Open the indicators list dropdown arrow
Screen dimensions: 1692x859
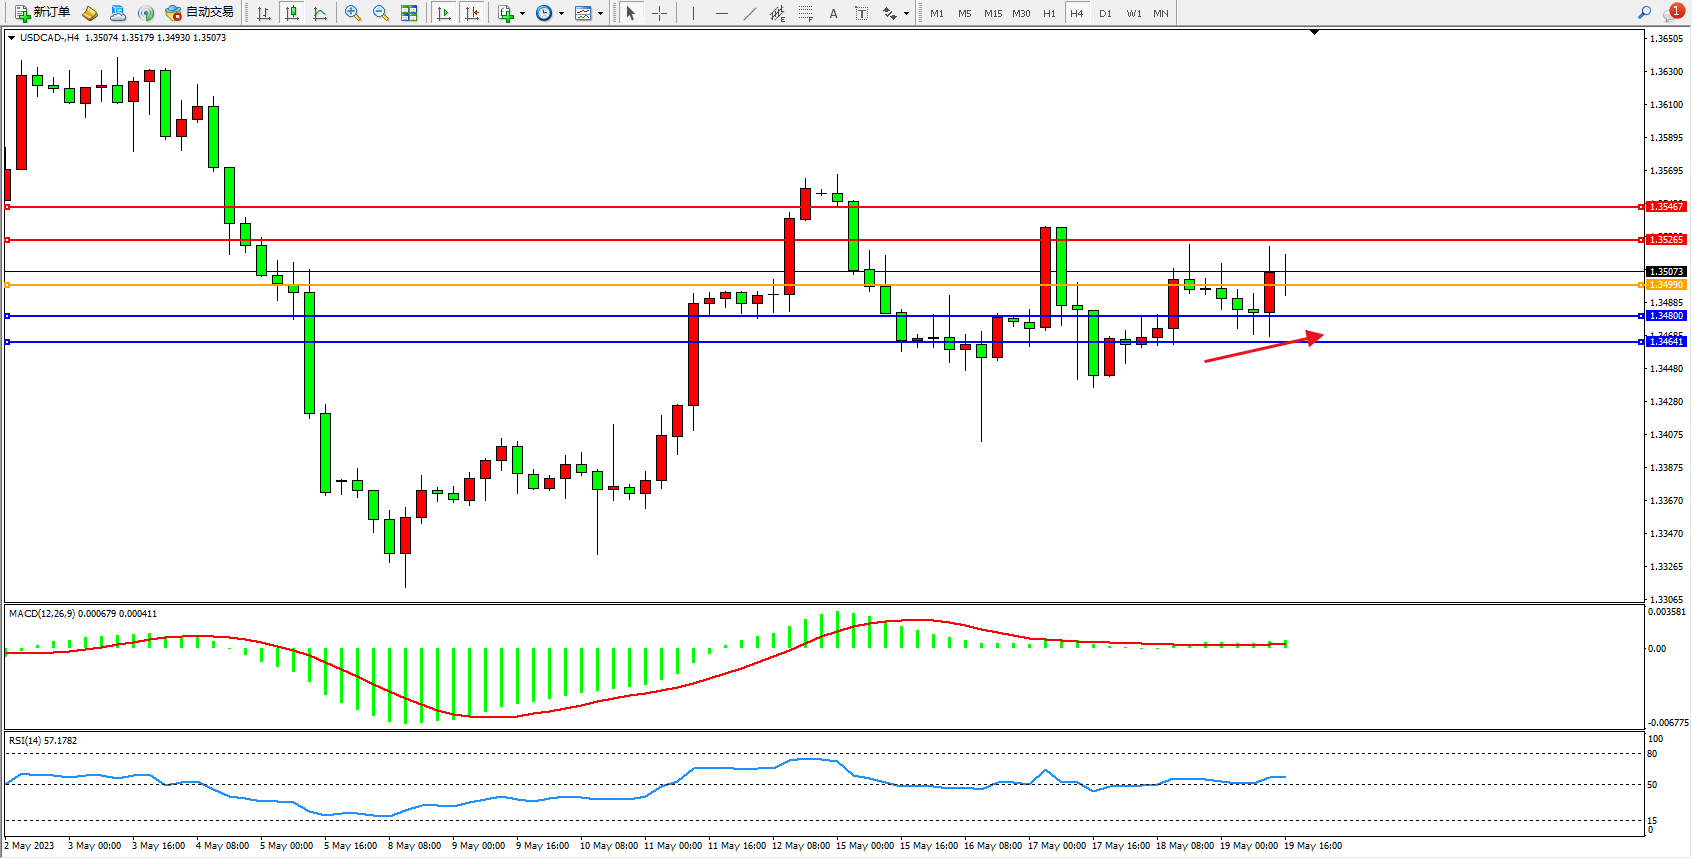[522, 14]
